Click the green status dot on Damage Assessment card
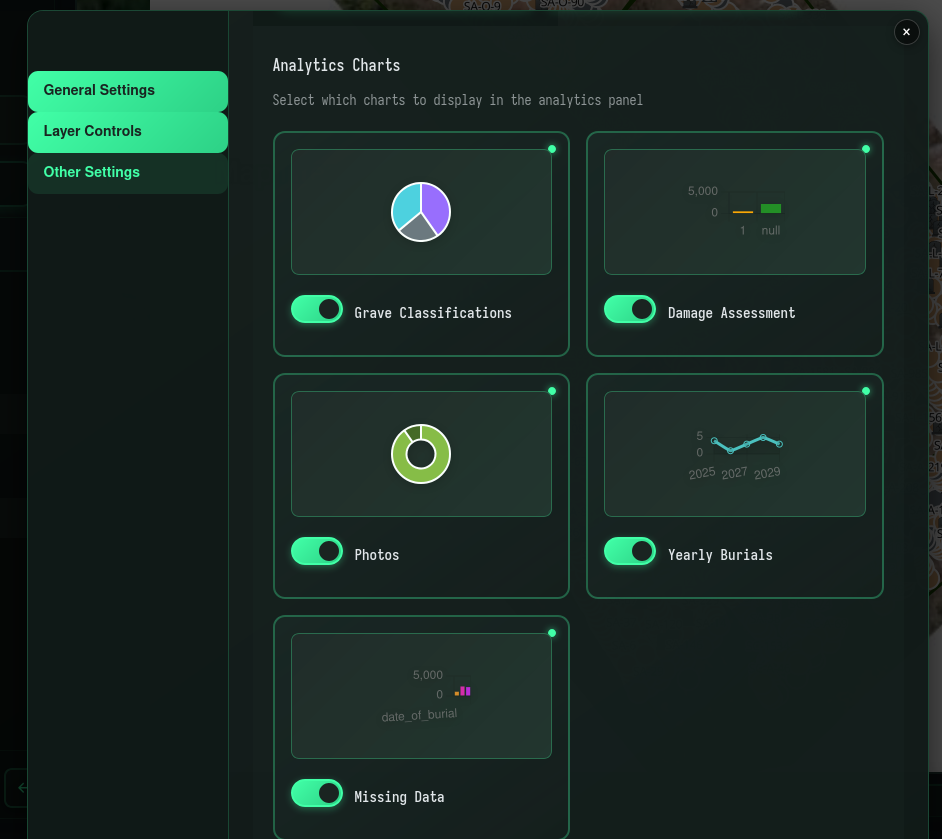This screenshot has width=942, height=839. point(865,148)
